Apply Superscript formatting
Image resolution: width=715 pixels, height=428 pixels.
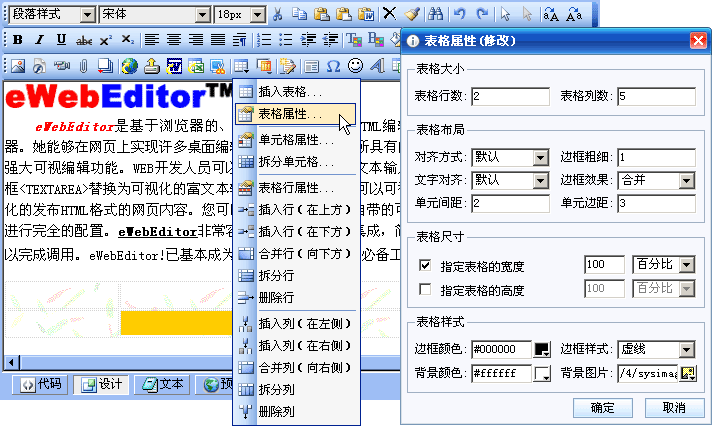pyautogui.click(x=106, y=40)
